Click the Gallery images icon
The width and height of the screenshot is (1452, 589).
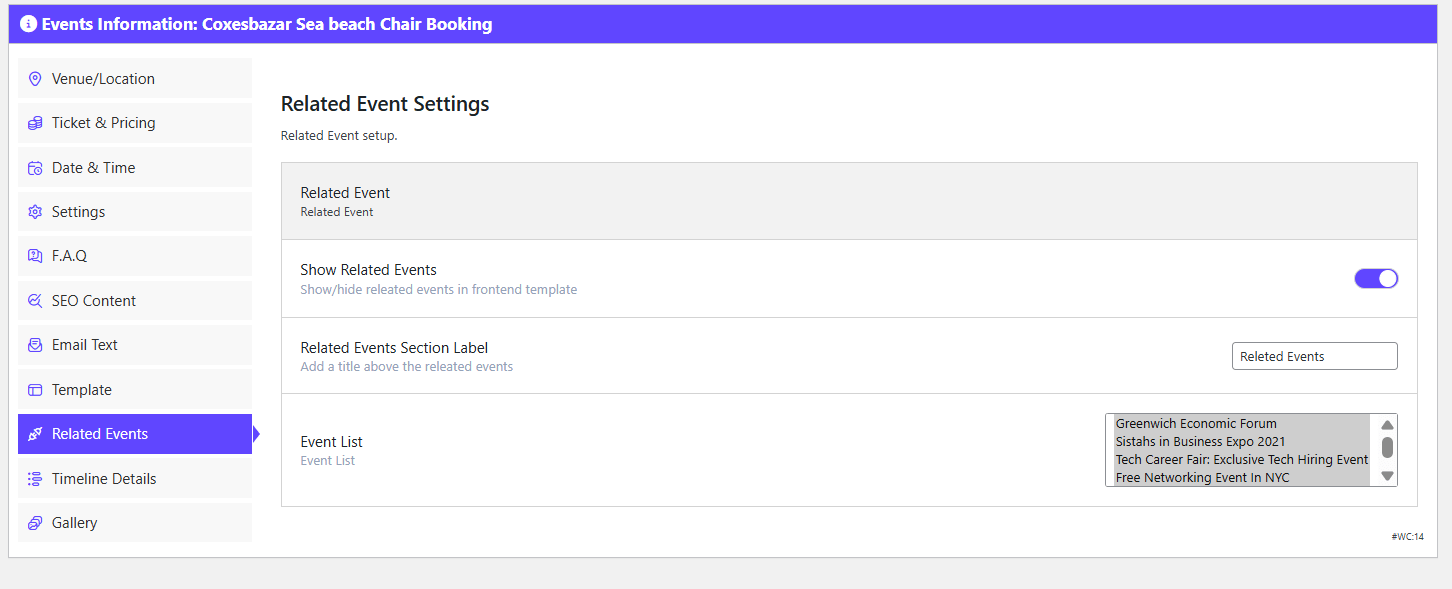35,523
